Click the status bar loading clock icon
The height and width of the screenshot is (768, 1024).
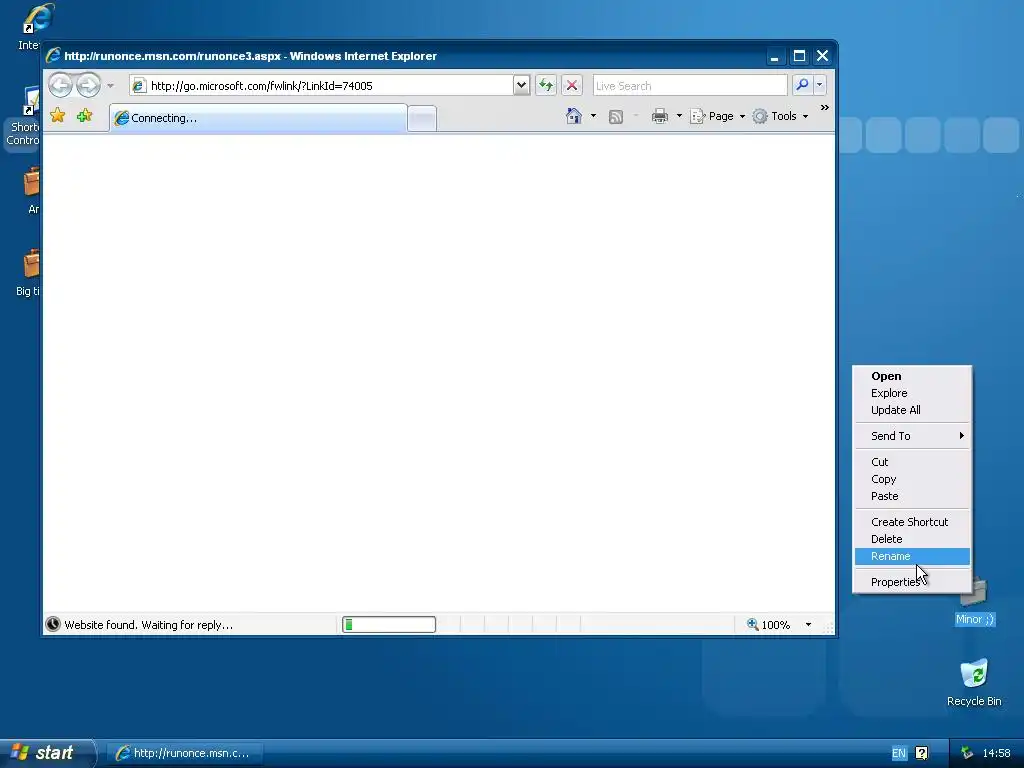tap(53, 625)
